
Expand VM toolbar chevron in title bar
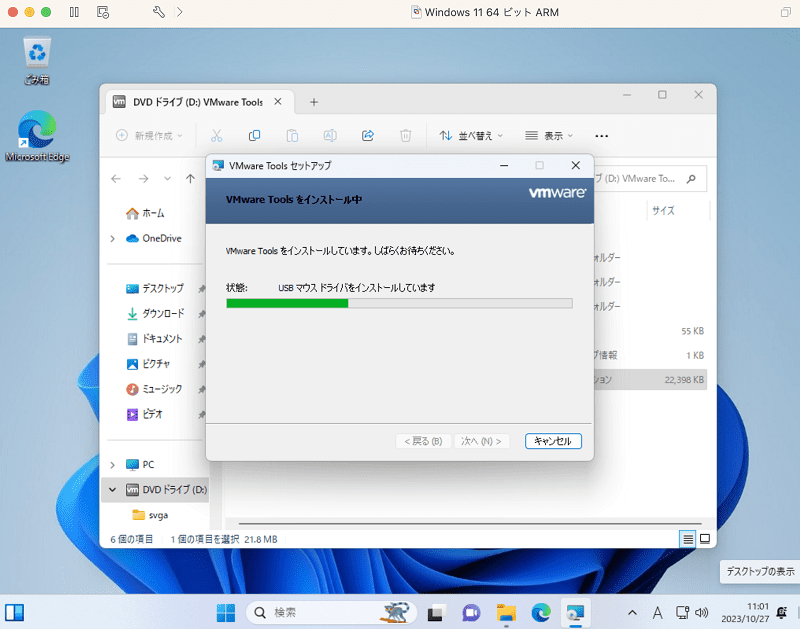(x=179, y=12)
